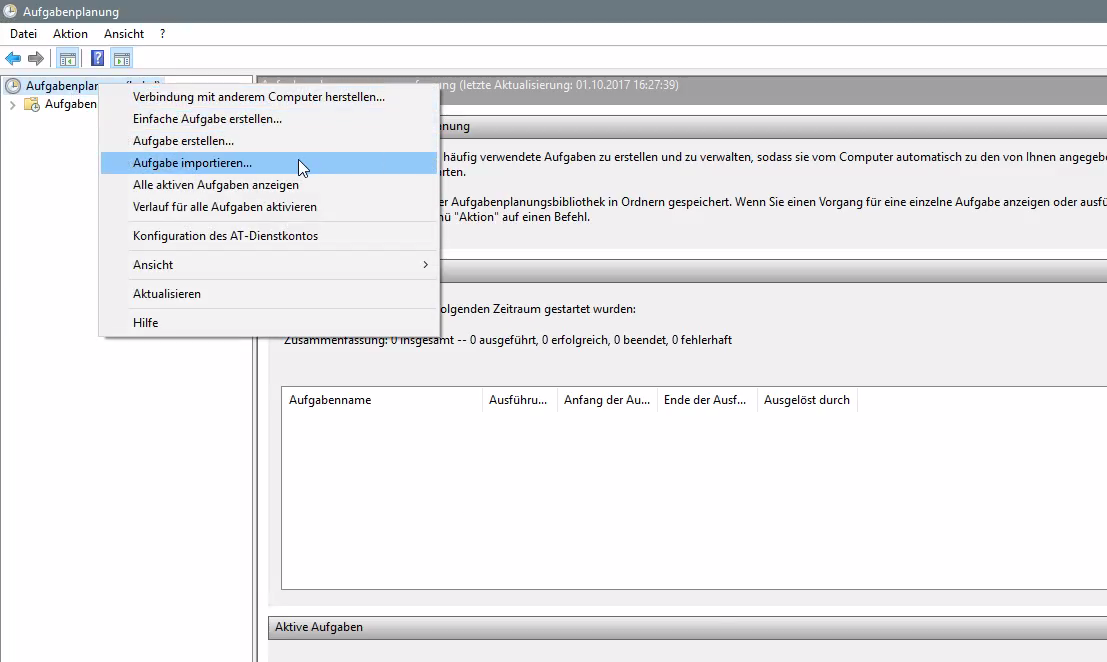
Task: Click the 'Ausgelöst durch' column header
Action: [x=806, y=400]
